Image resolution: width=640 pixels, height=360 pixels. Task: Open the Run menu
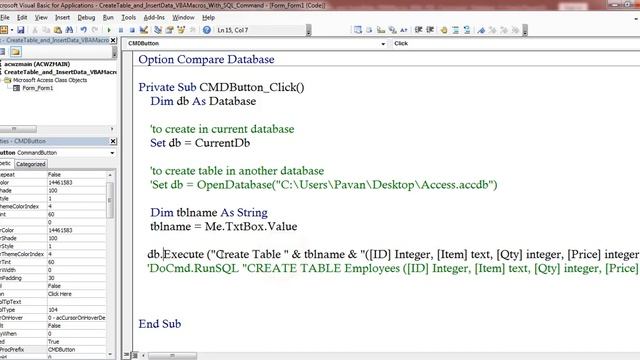tap(108, 18)
